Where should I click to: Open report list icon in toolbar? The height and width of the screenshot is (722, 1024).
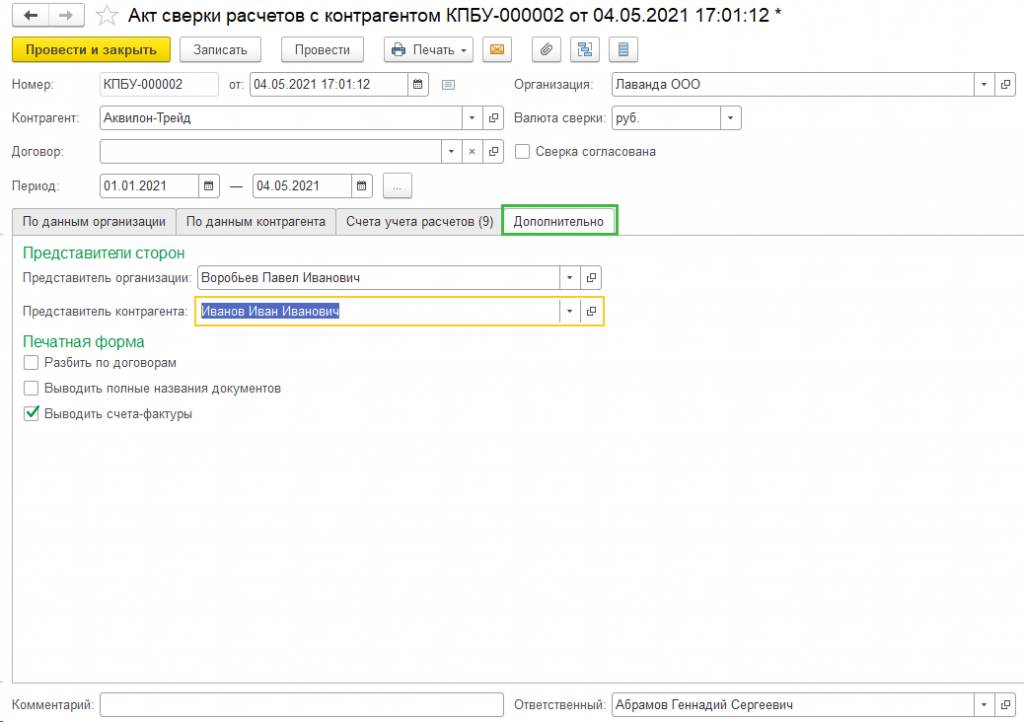(x=623, y=50)
